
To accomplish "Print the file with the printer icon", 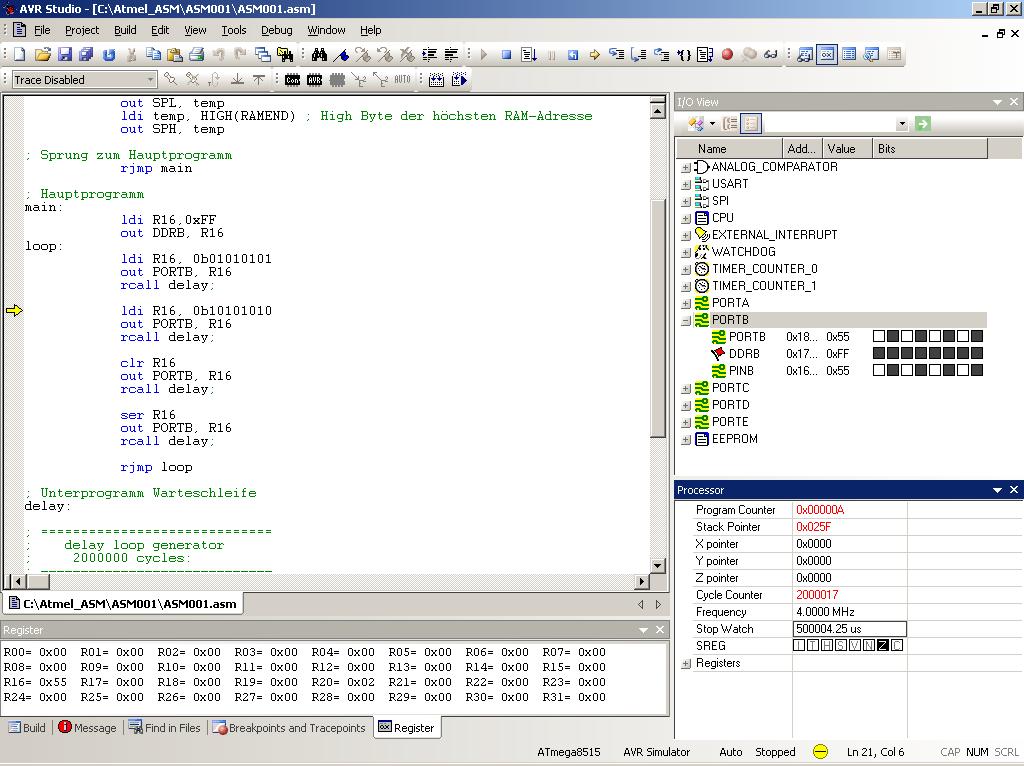I will [197, 54].
